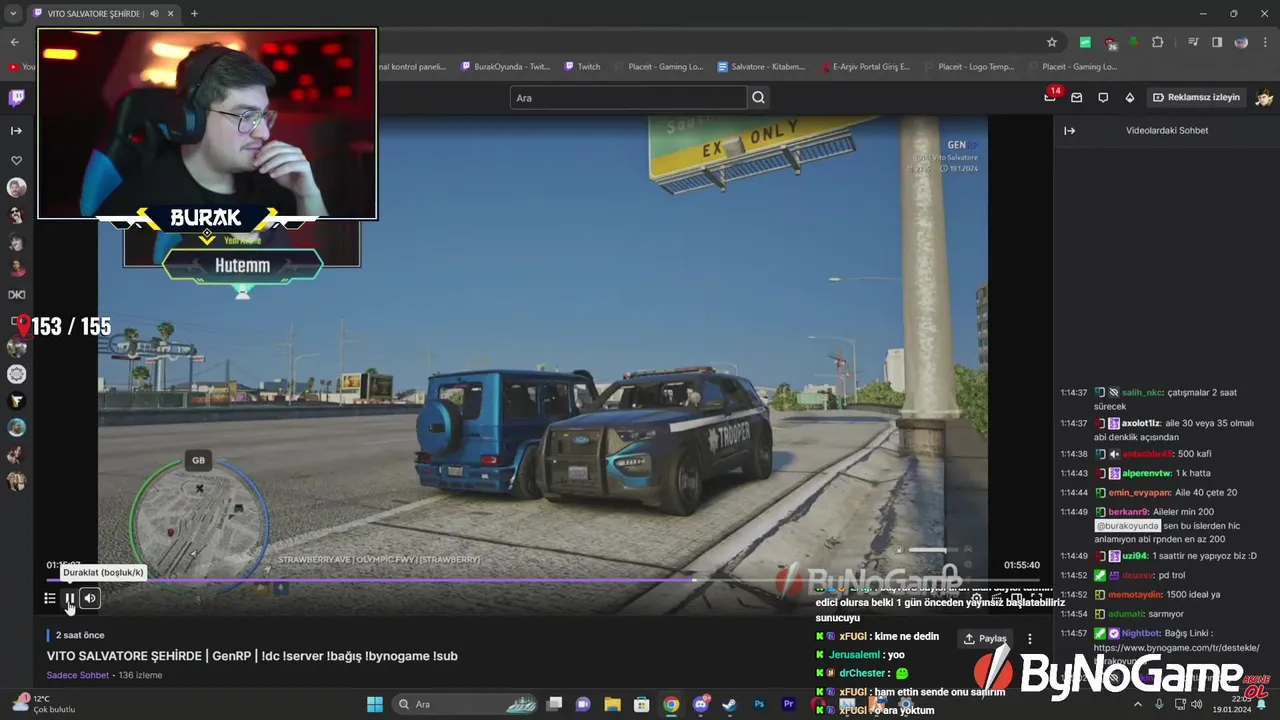Open the Twitch bookmark in bookmarks bar
This screenshot has width=1280, height=720.
(582, 67)
